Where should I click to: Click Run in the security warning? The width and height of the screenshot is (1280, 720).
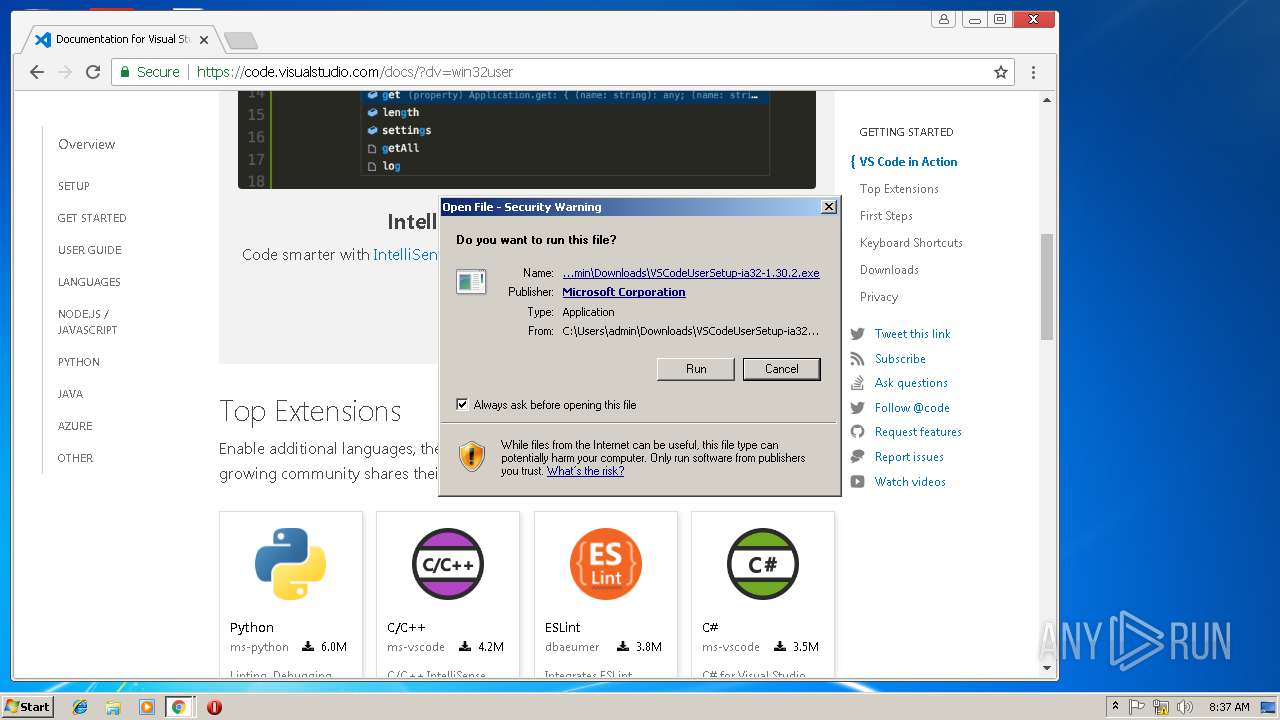696,369
